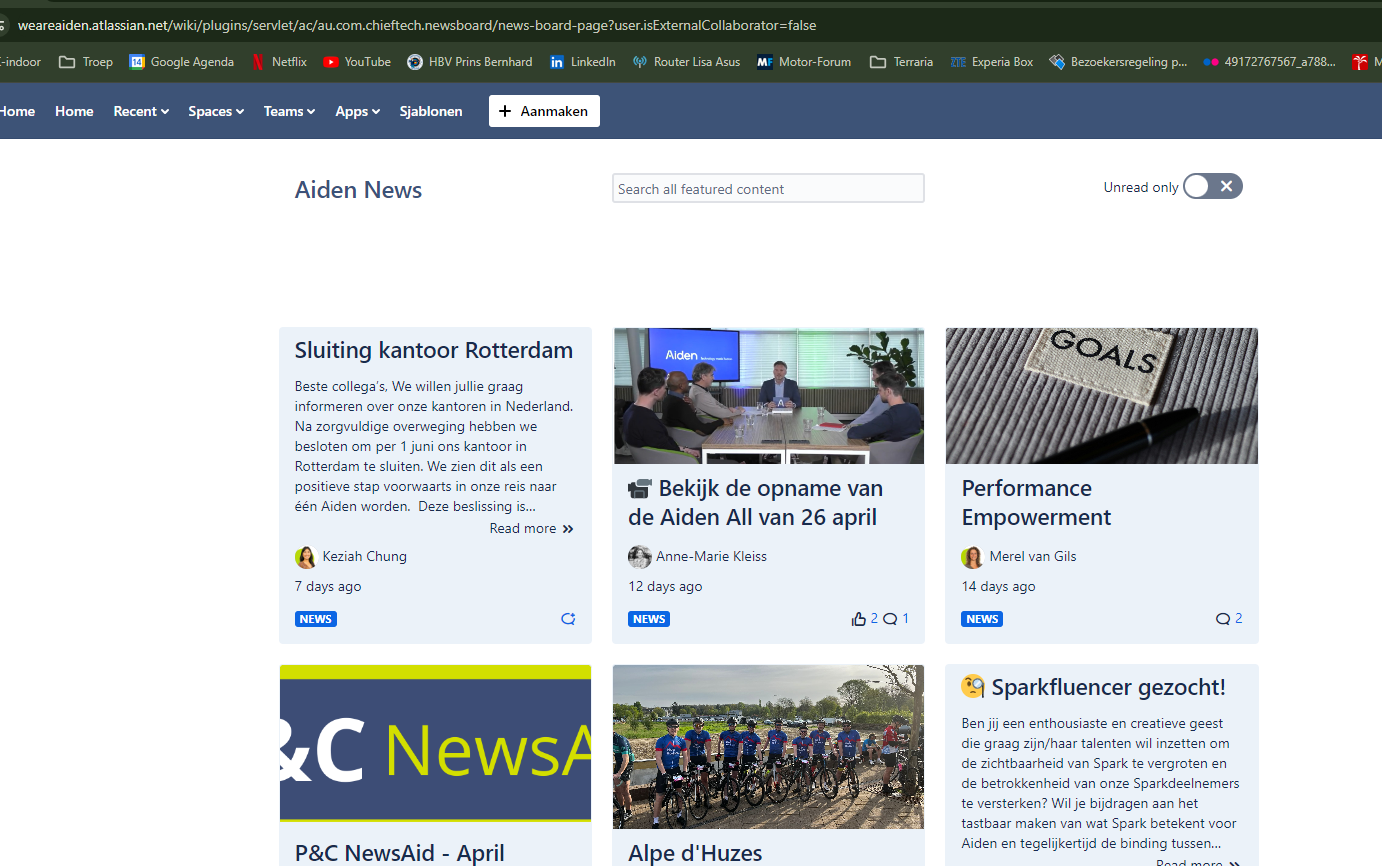Screen dimensions: 1382x866
Task: Click the Bezoekersregeling bookmark icon
Action: point(1057,62)
